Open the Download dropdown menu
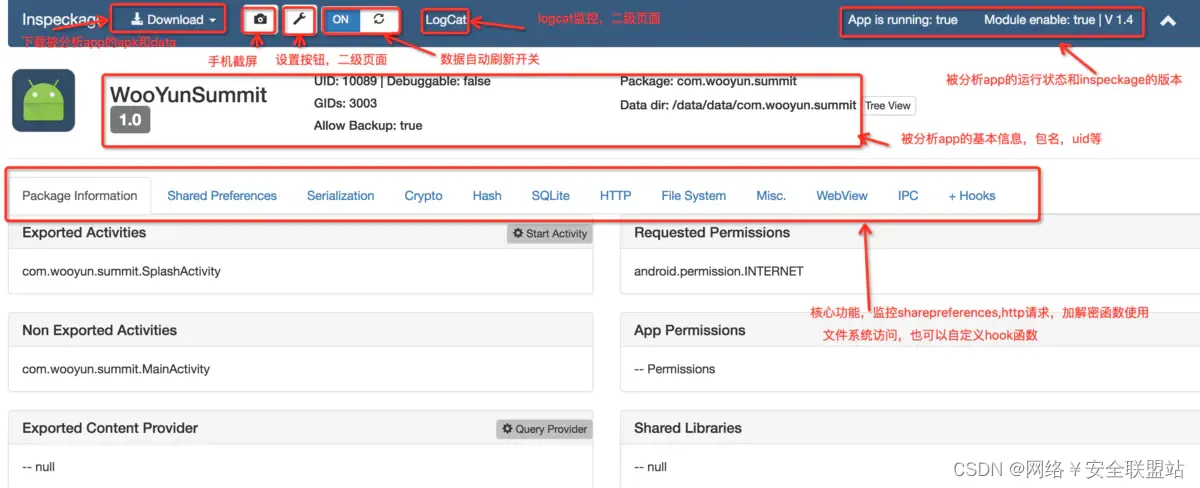The width and height of the screenshot is (1200, 488). (x=174, y=20)
